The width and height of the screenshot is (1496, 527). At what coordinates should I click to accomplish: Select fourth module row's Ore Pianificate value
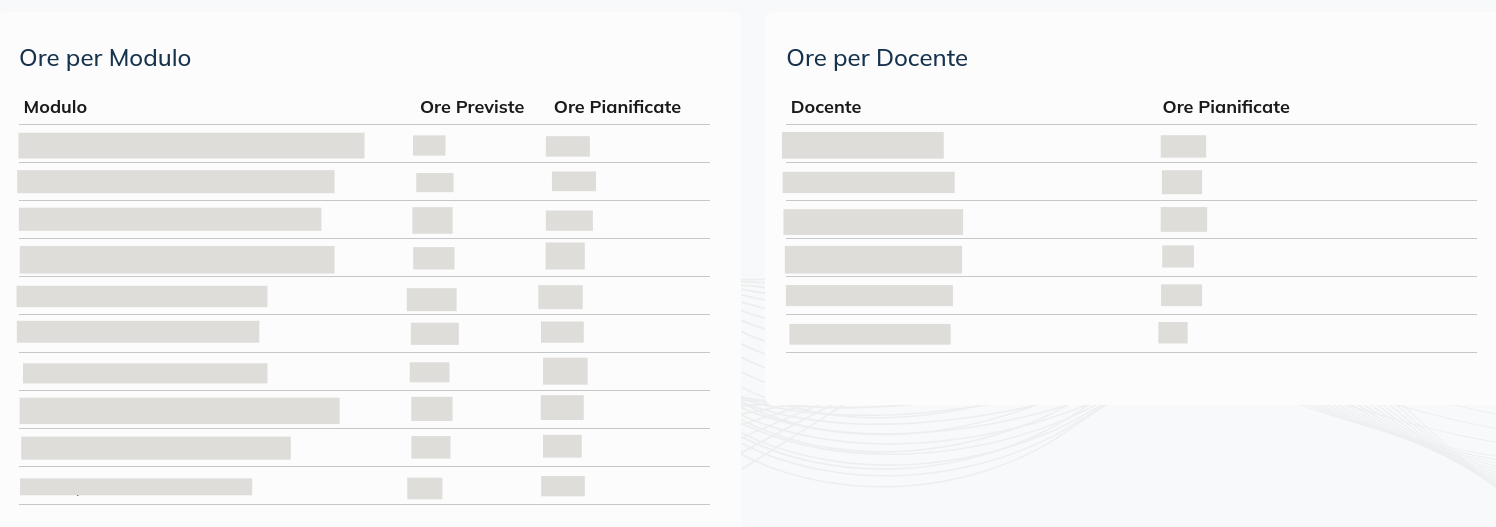(565, 256)
